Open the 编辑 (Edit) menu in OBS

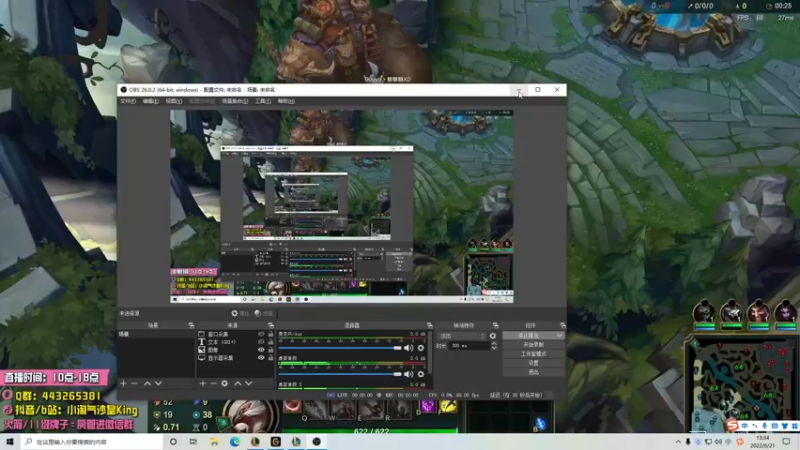click(x=150, y=101)
